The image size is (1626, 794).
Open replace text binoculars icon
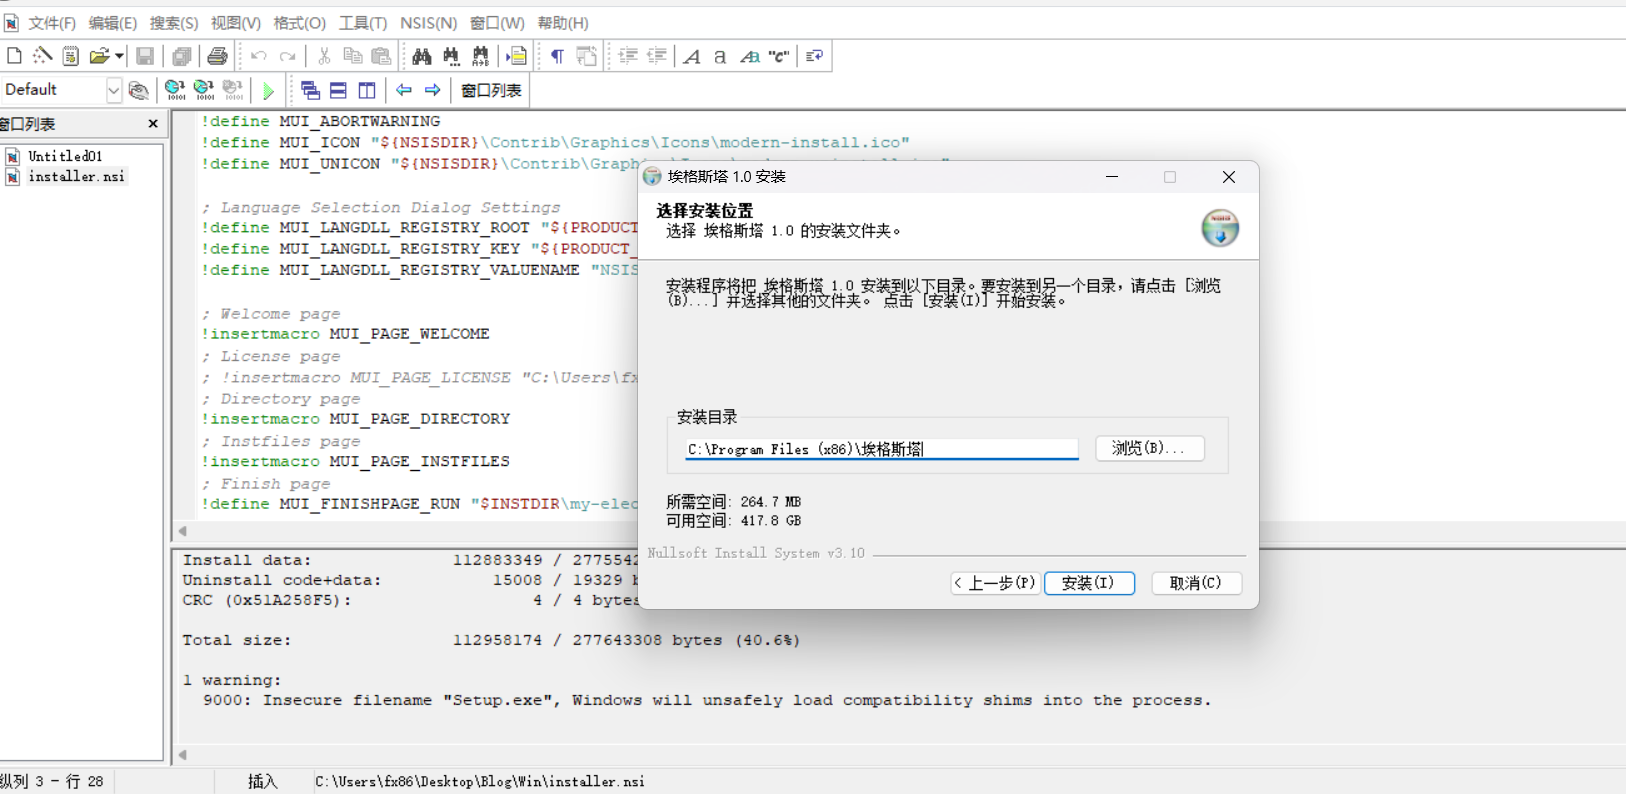pyautogui.click(x=481, y=56)
